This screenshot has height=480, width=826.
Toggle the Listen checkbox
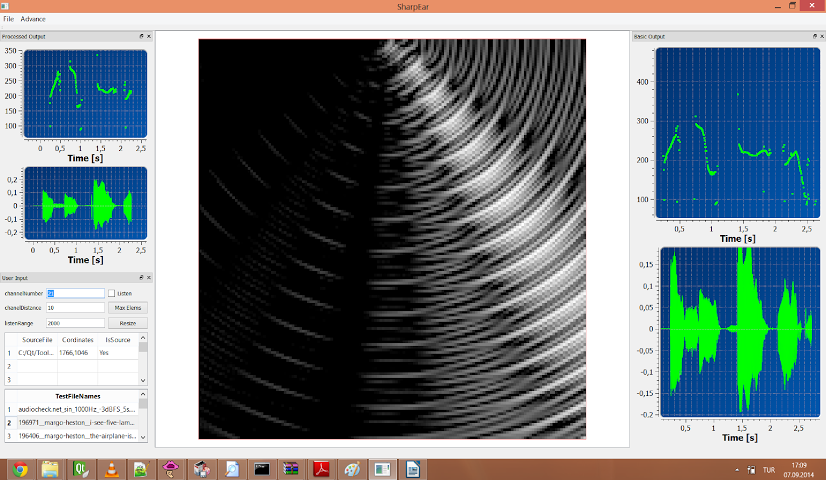[x=111, y=293]
